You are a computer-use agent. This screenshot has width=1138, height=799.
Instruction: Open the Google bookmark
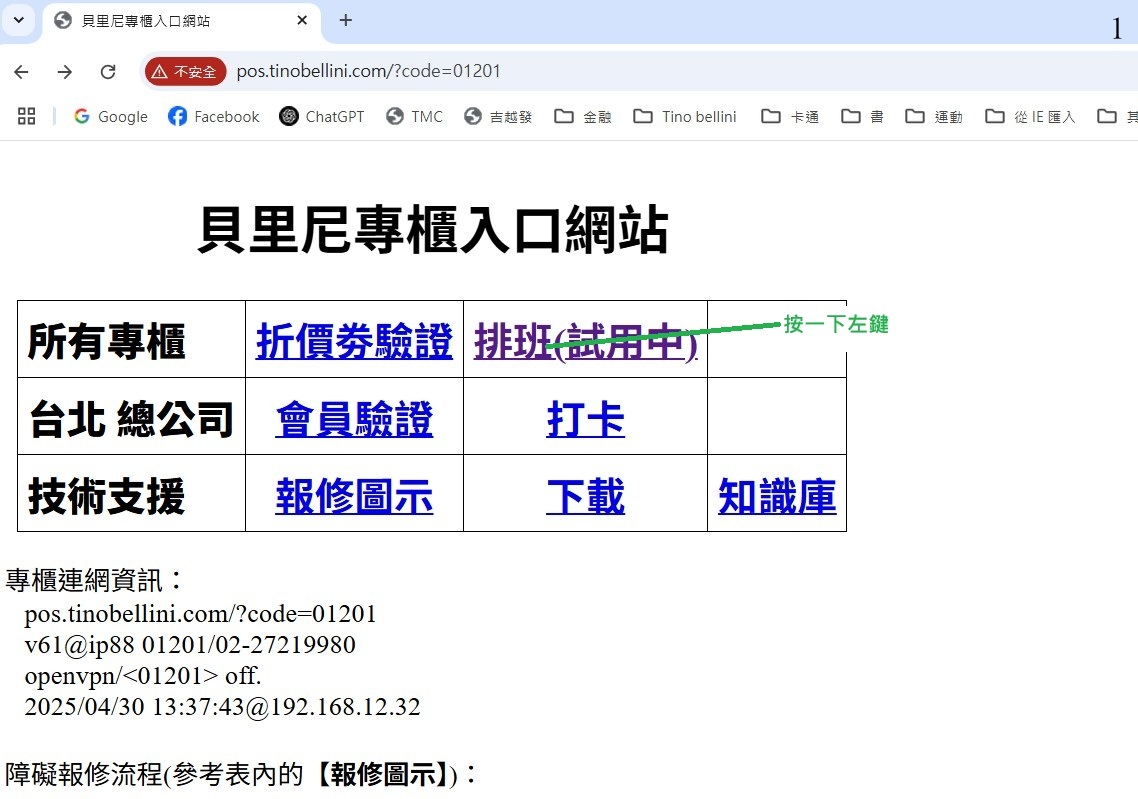click(x=110, y=117)
